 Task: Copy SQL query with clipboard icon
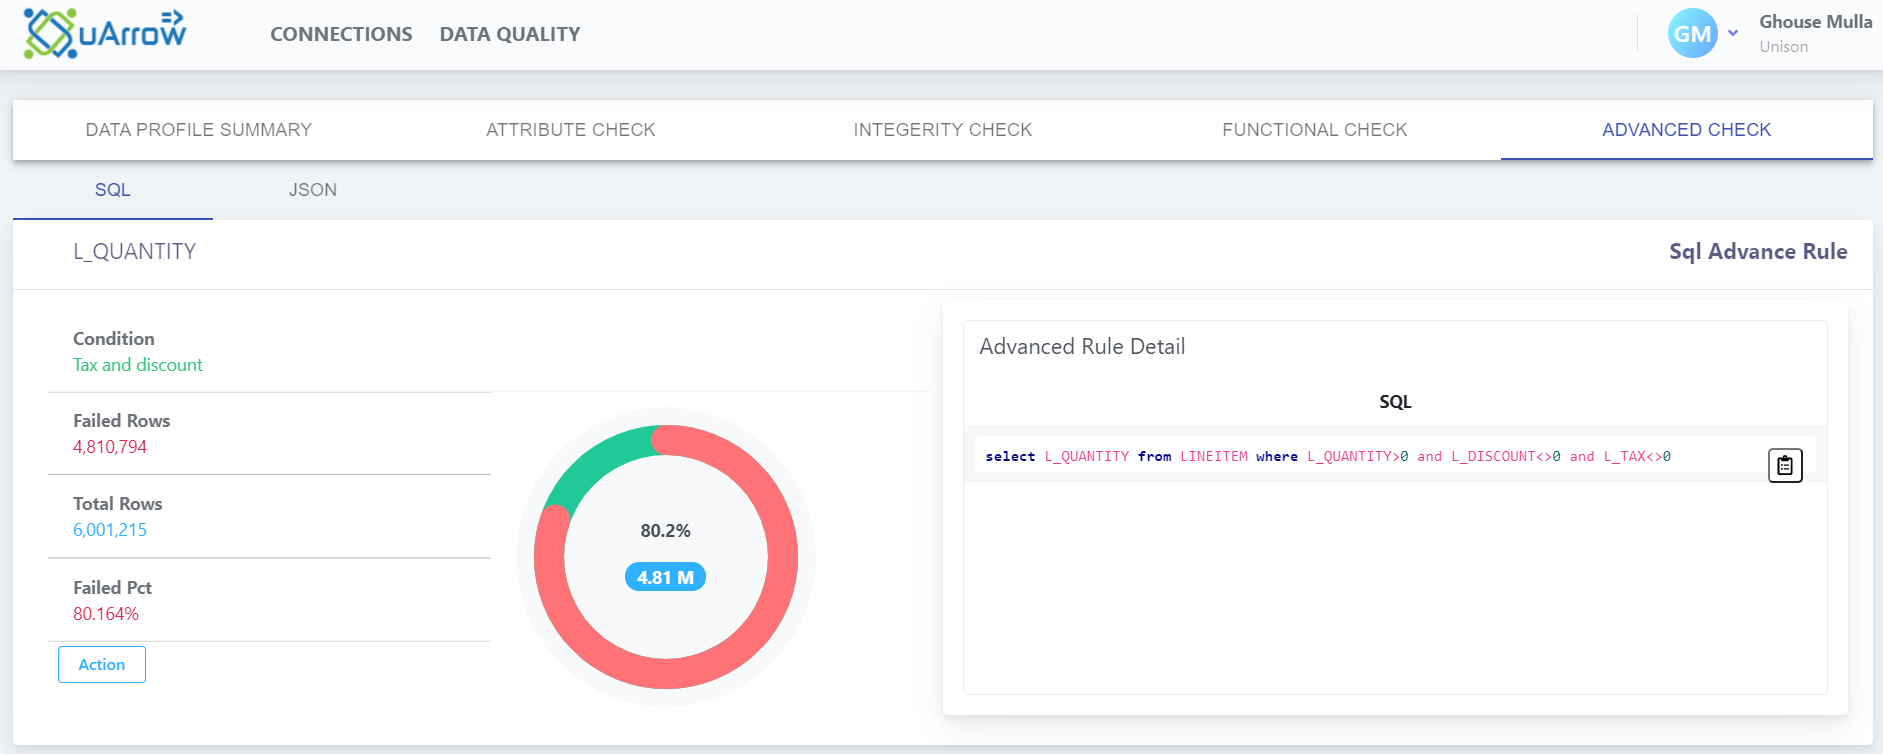(1785, 465)
